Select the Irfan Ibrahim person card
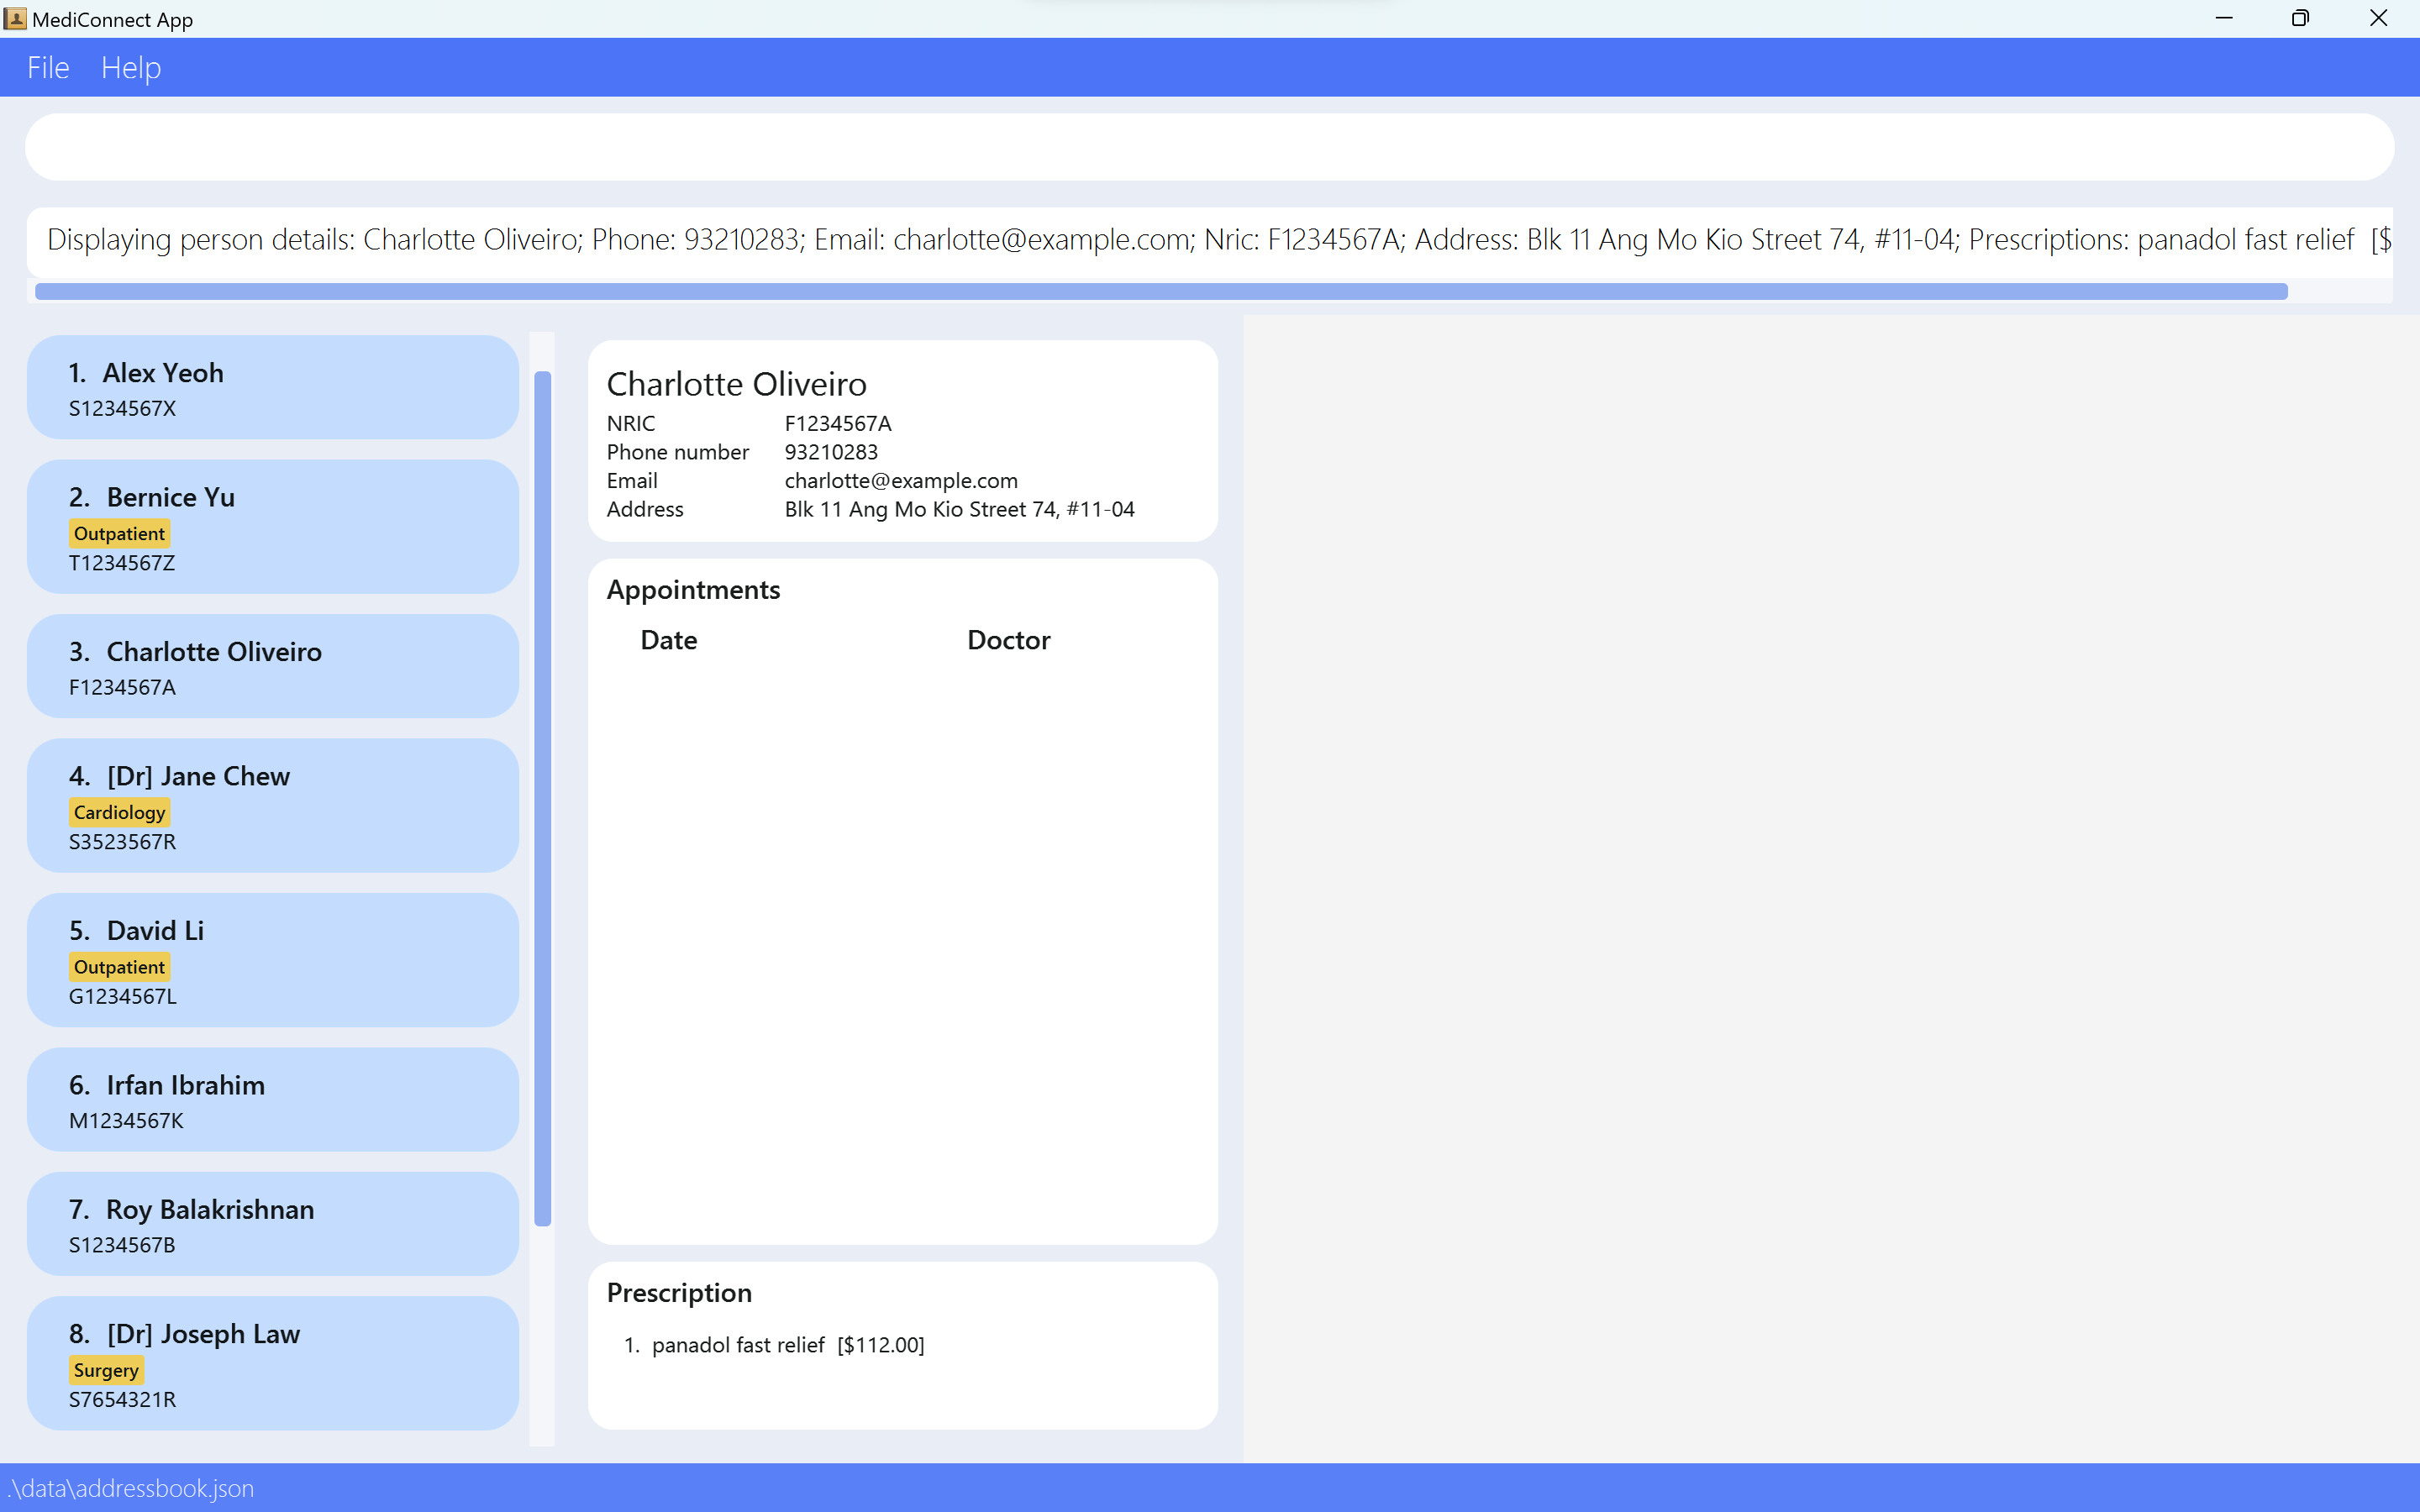Screen dimensions: 2420x1512 (272, 1100)
